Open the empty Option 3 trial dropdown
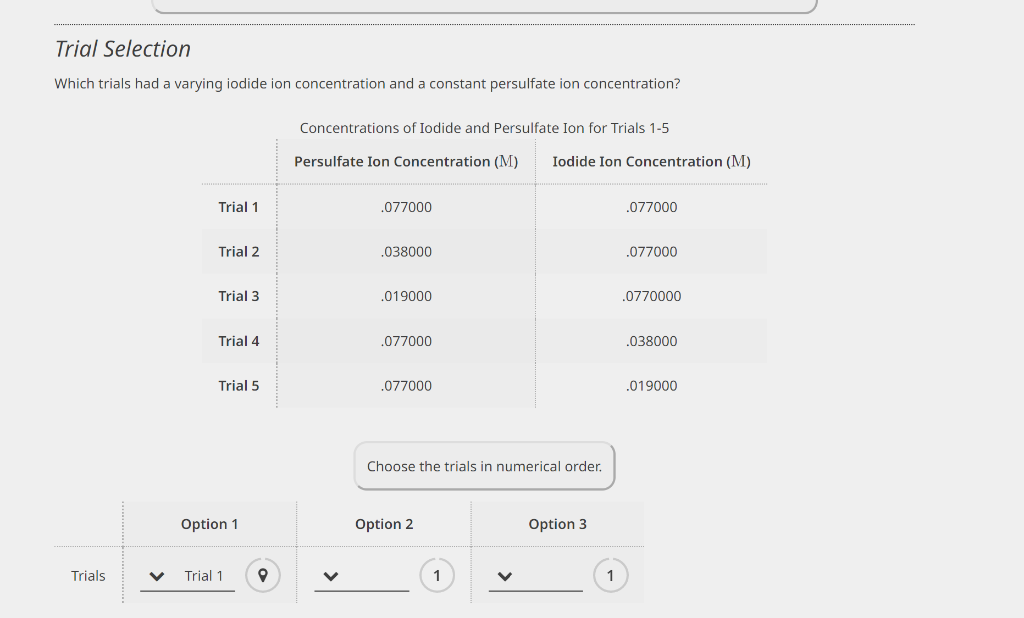This screenshot has height=618, width=1024. [x=504, y=575]
